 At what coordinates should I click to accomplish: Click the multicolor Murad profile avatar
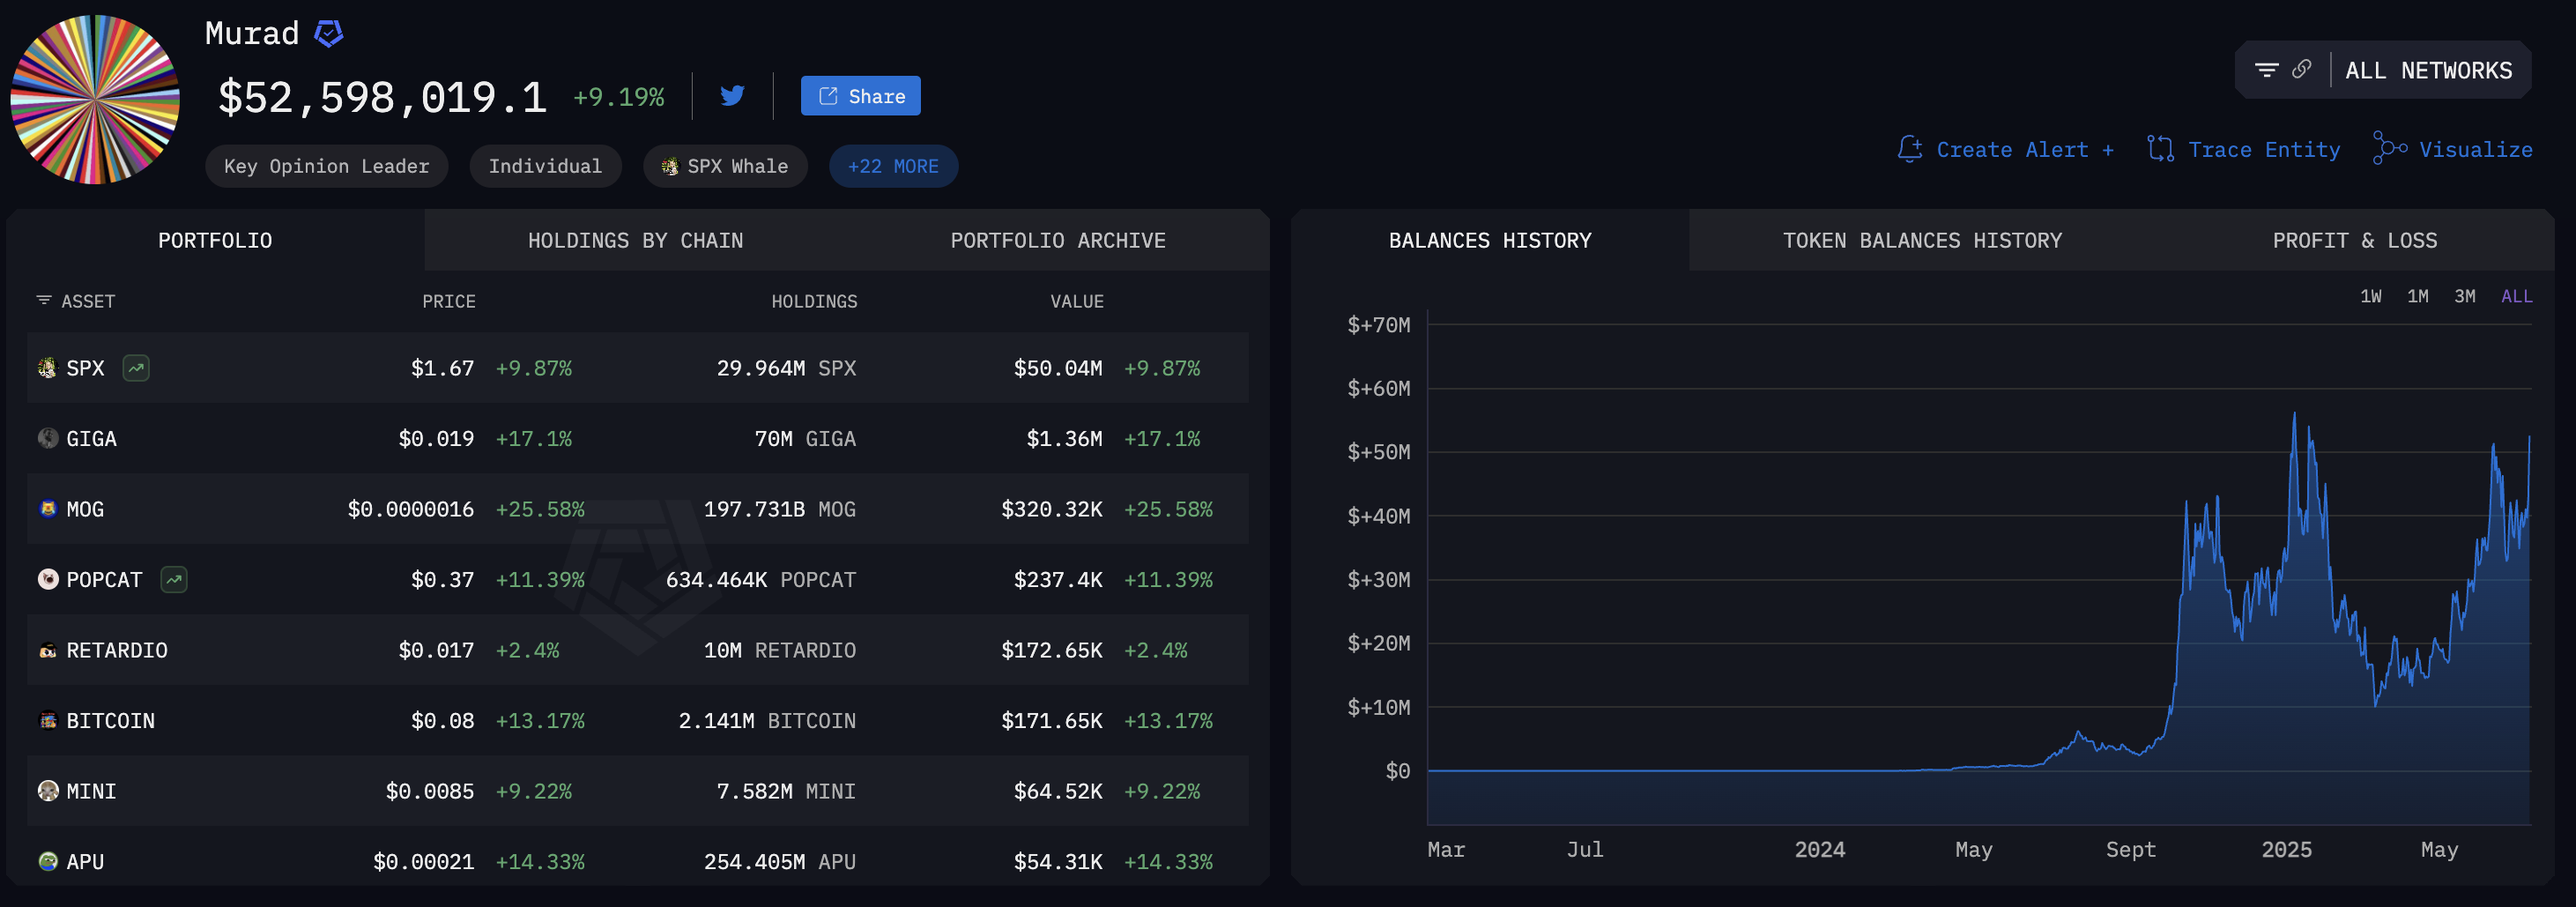(x=95, y=99)
